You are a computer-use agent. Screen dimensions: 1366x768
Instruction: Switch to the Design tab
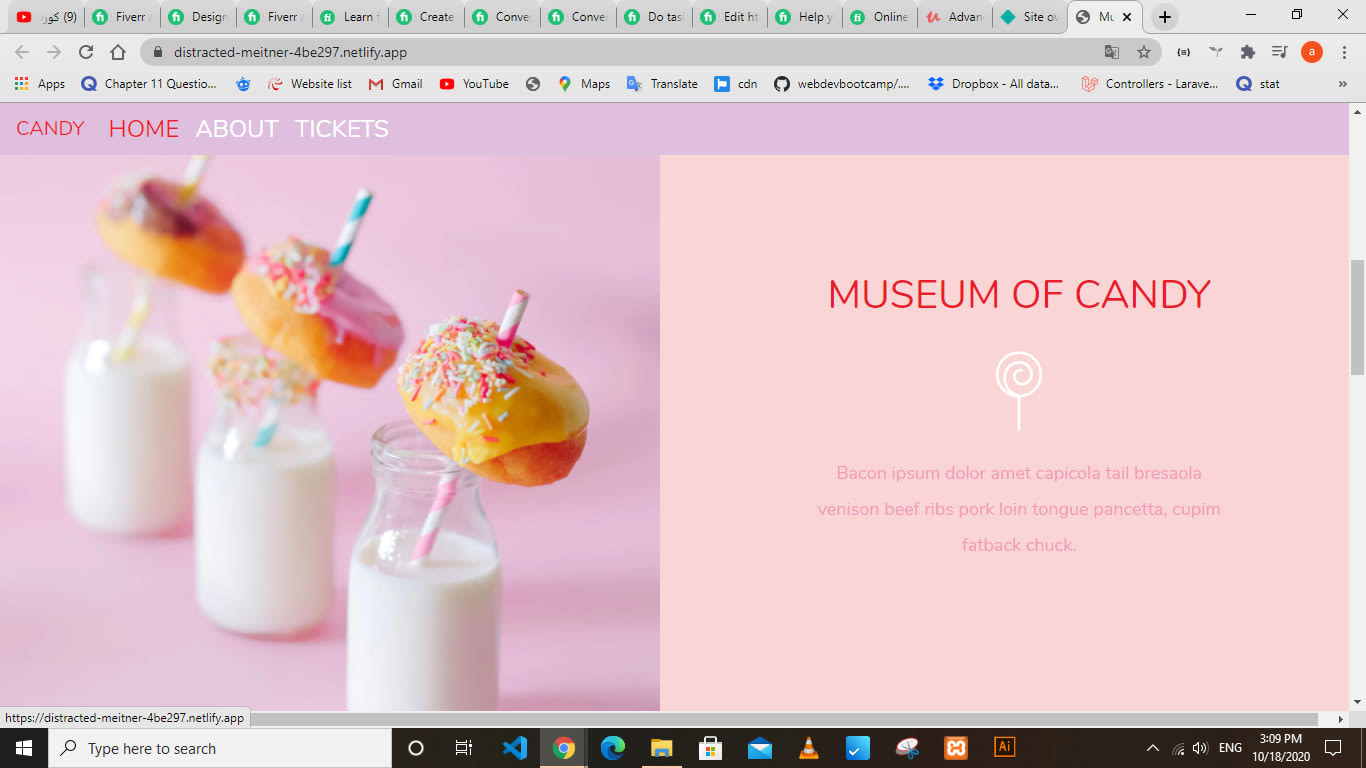198,17
